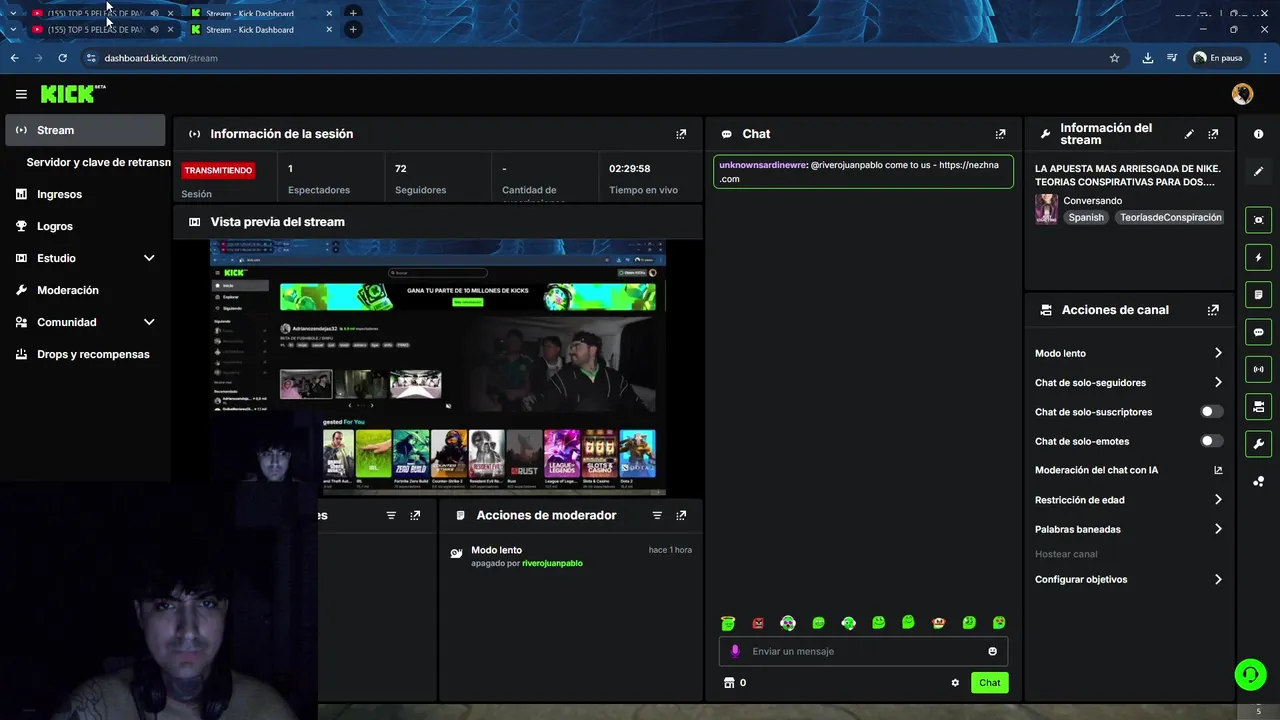Click the Hostear canal option

(x=1066, y=554)
